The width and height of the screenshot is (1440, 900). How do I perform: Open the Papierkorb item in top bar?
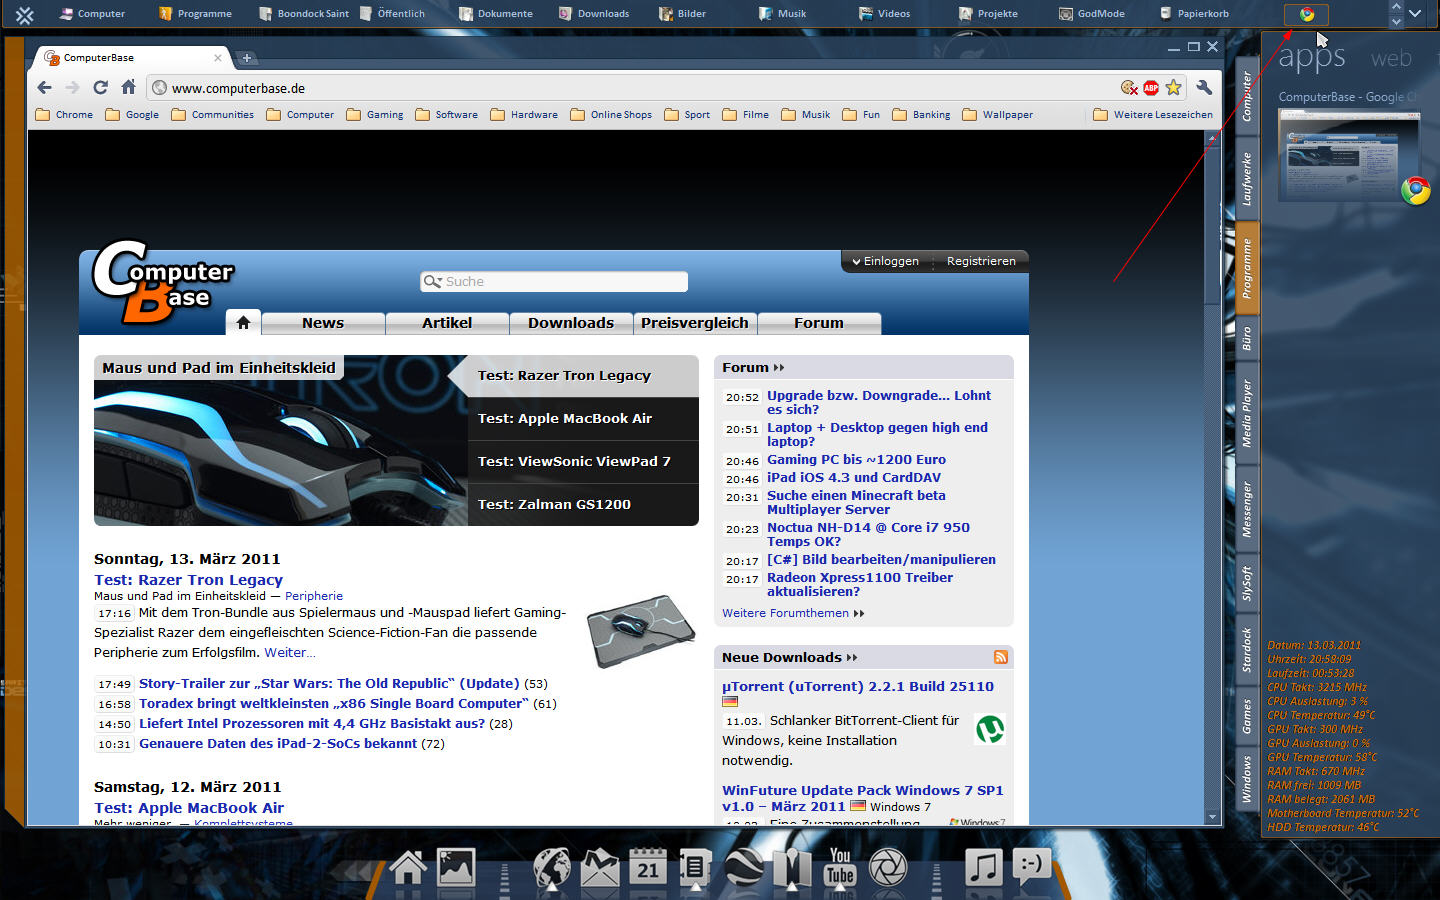point(1194,14)
